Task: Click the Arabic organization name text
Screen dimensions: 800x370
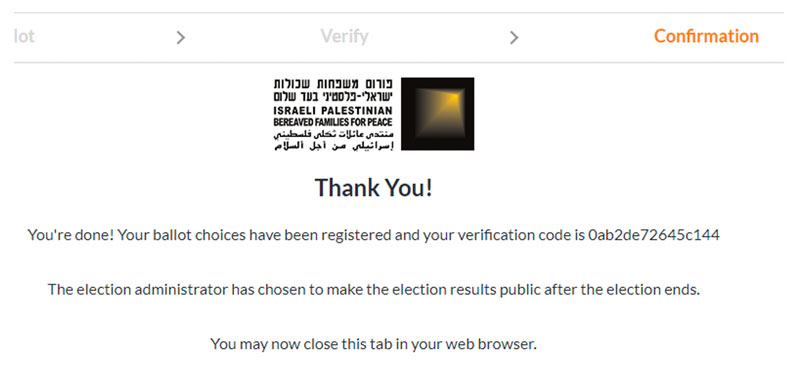Action: [x=333, y=141]
